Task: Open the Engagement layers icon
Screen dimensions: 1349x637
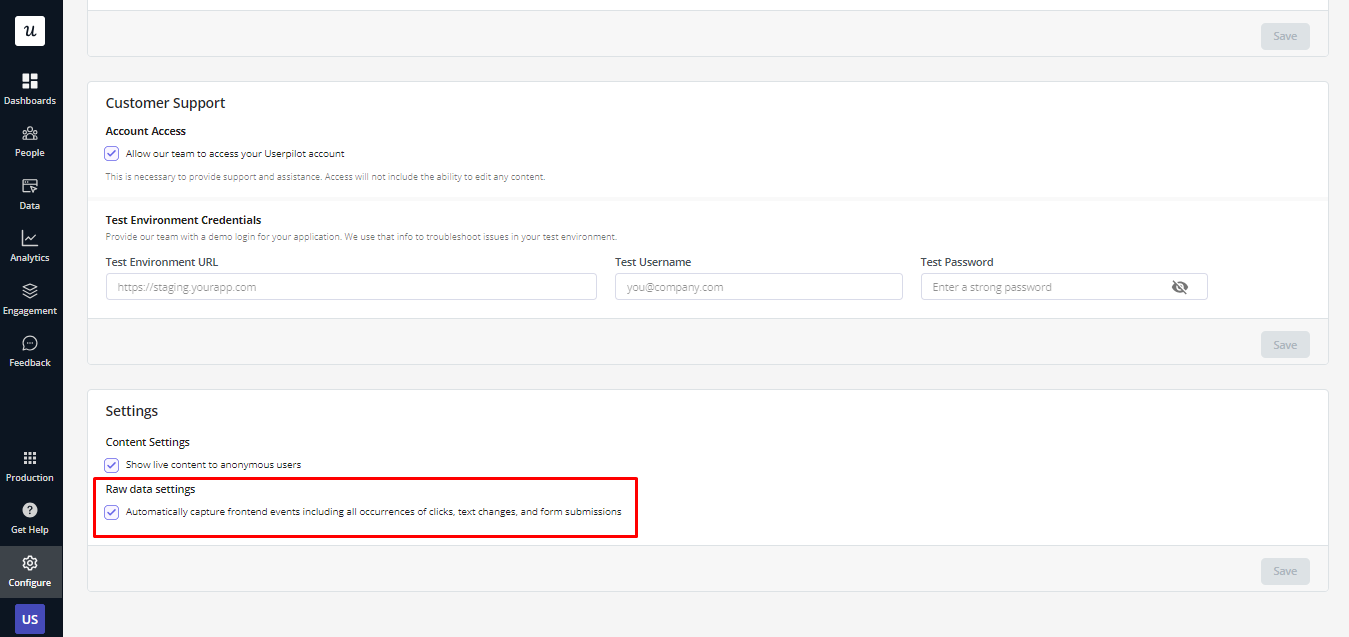Action: tap(30, 291)
